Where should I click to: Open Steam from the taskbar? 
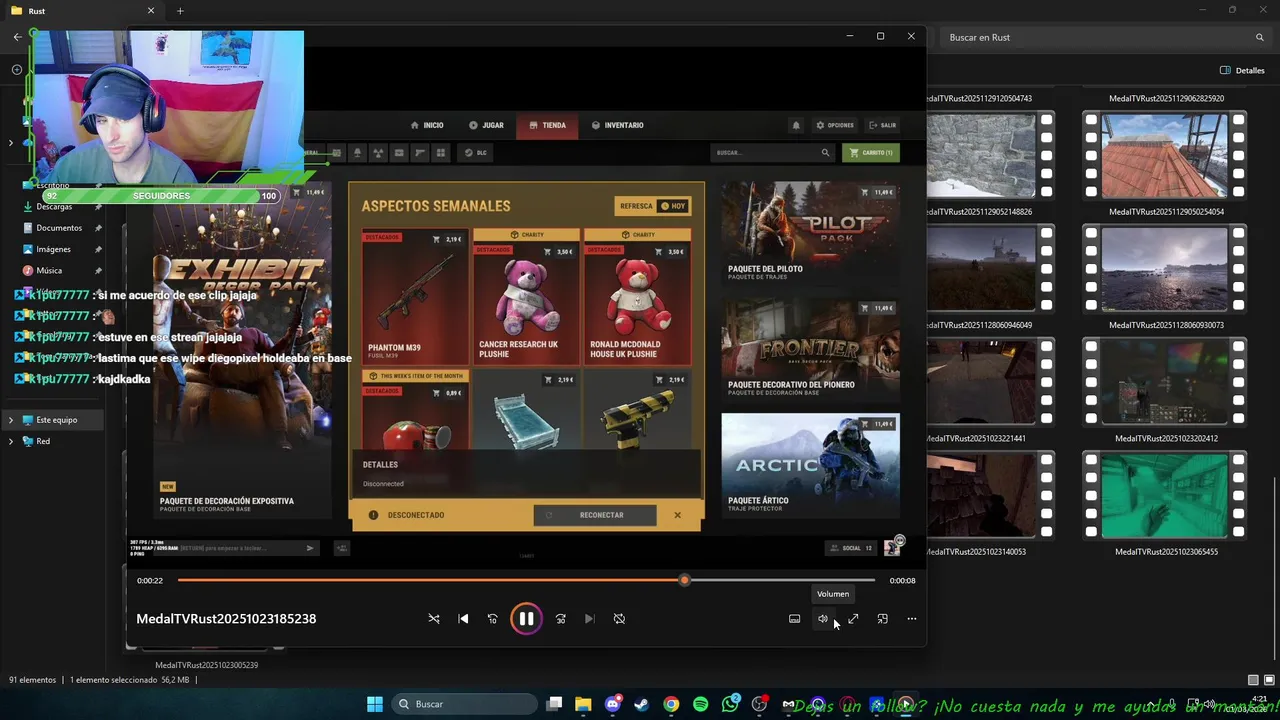[642, 704]
